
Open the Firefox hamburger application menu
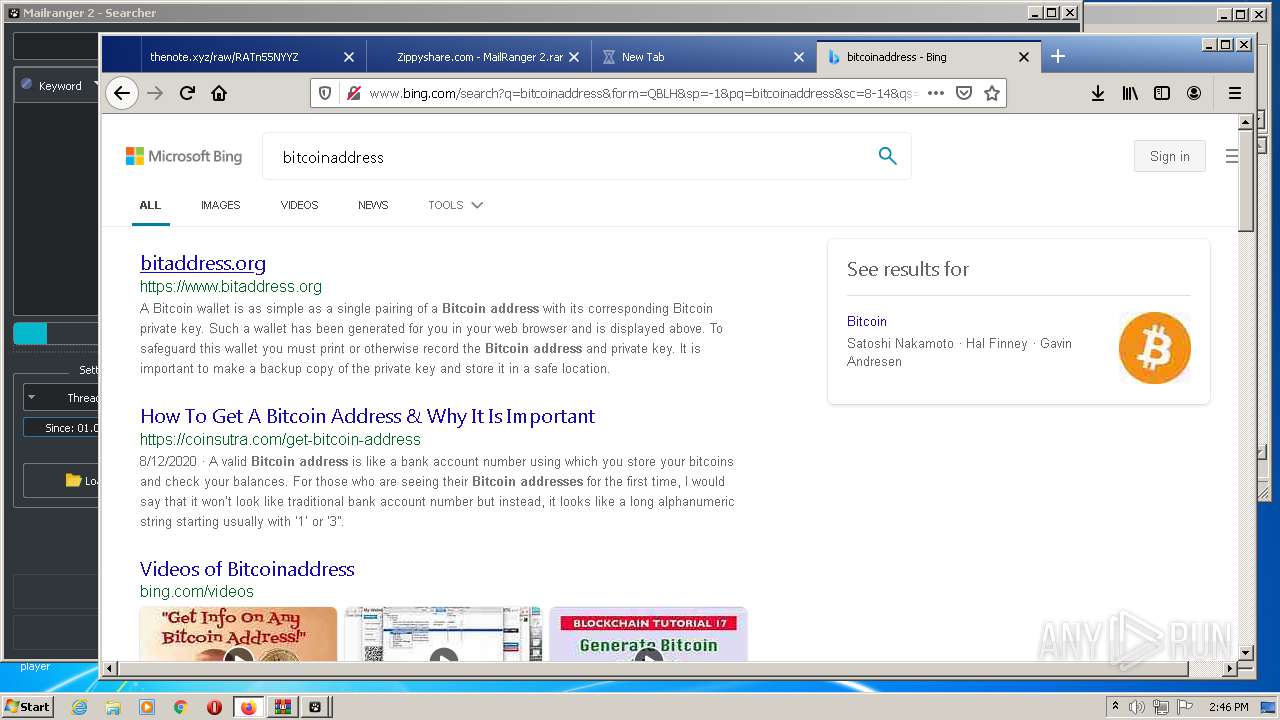click(1235, 93)
